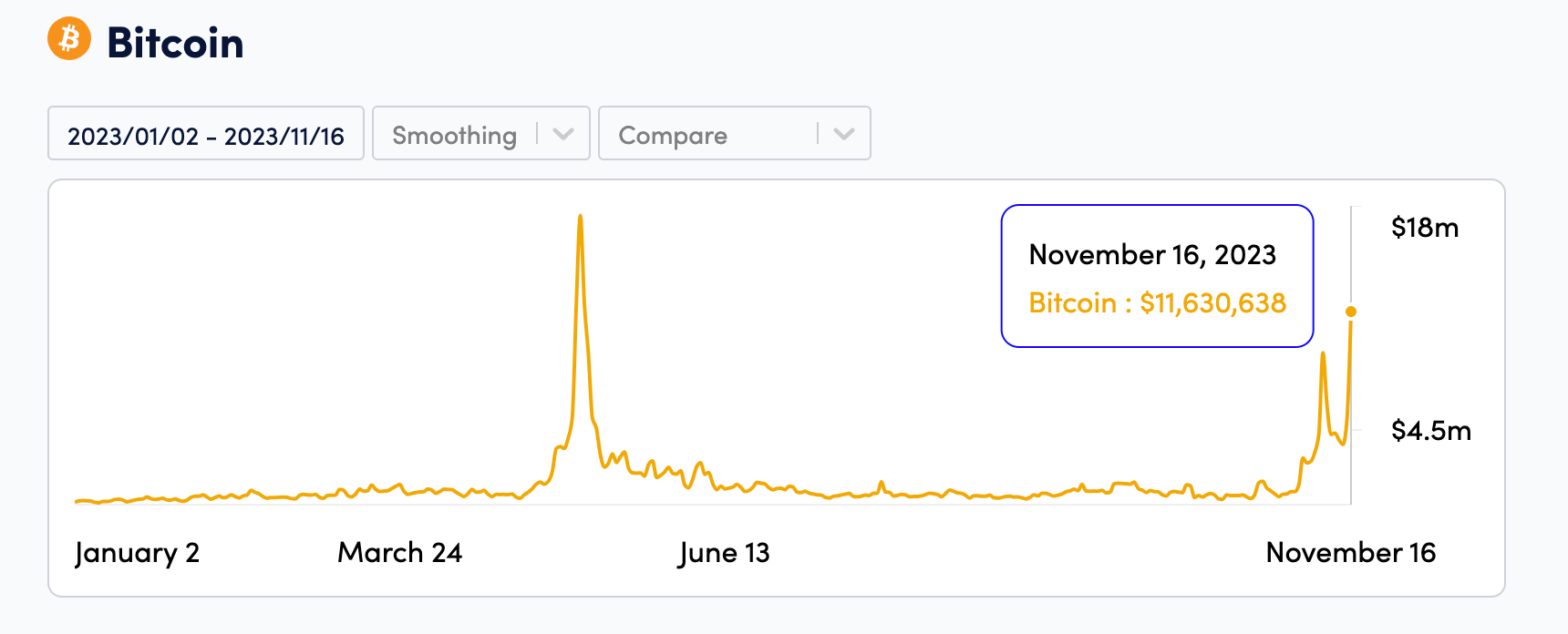
Task: Select the January 2 axis label
Action: coord(138,552)
